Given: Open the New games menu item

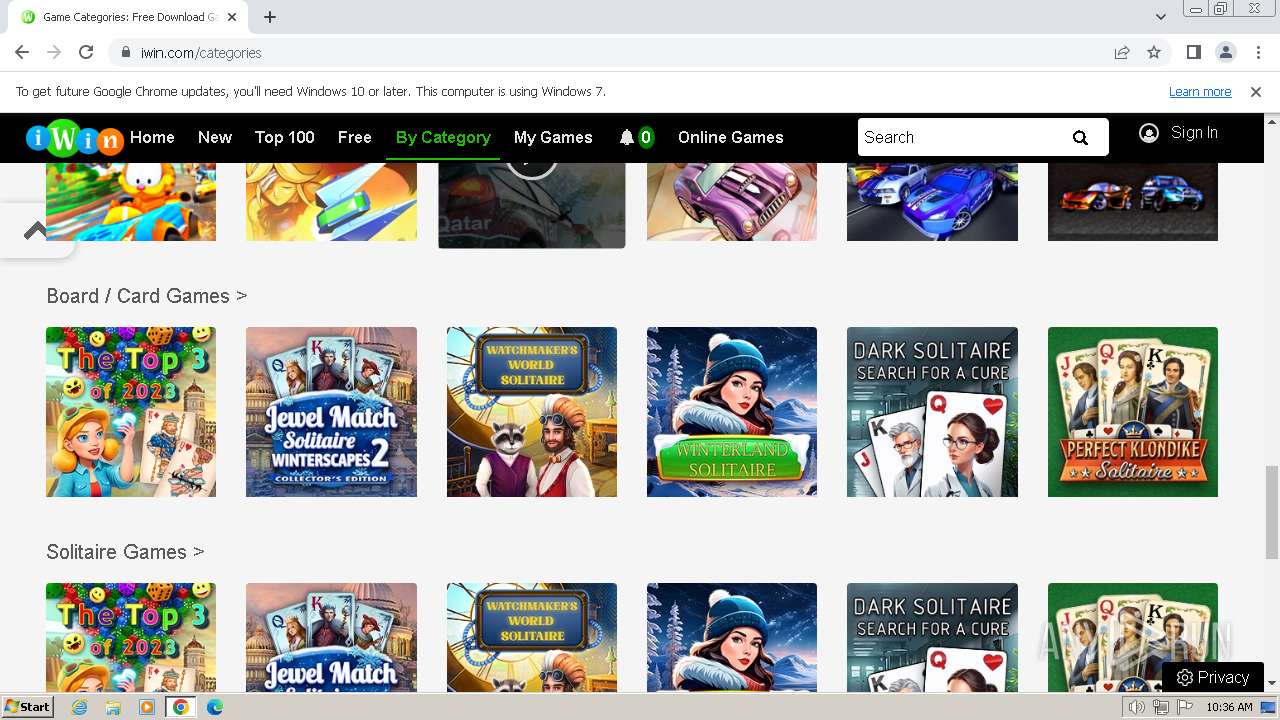Looking at the screenshot, I should coord(215,138).
